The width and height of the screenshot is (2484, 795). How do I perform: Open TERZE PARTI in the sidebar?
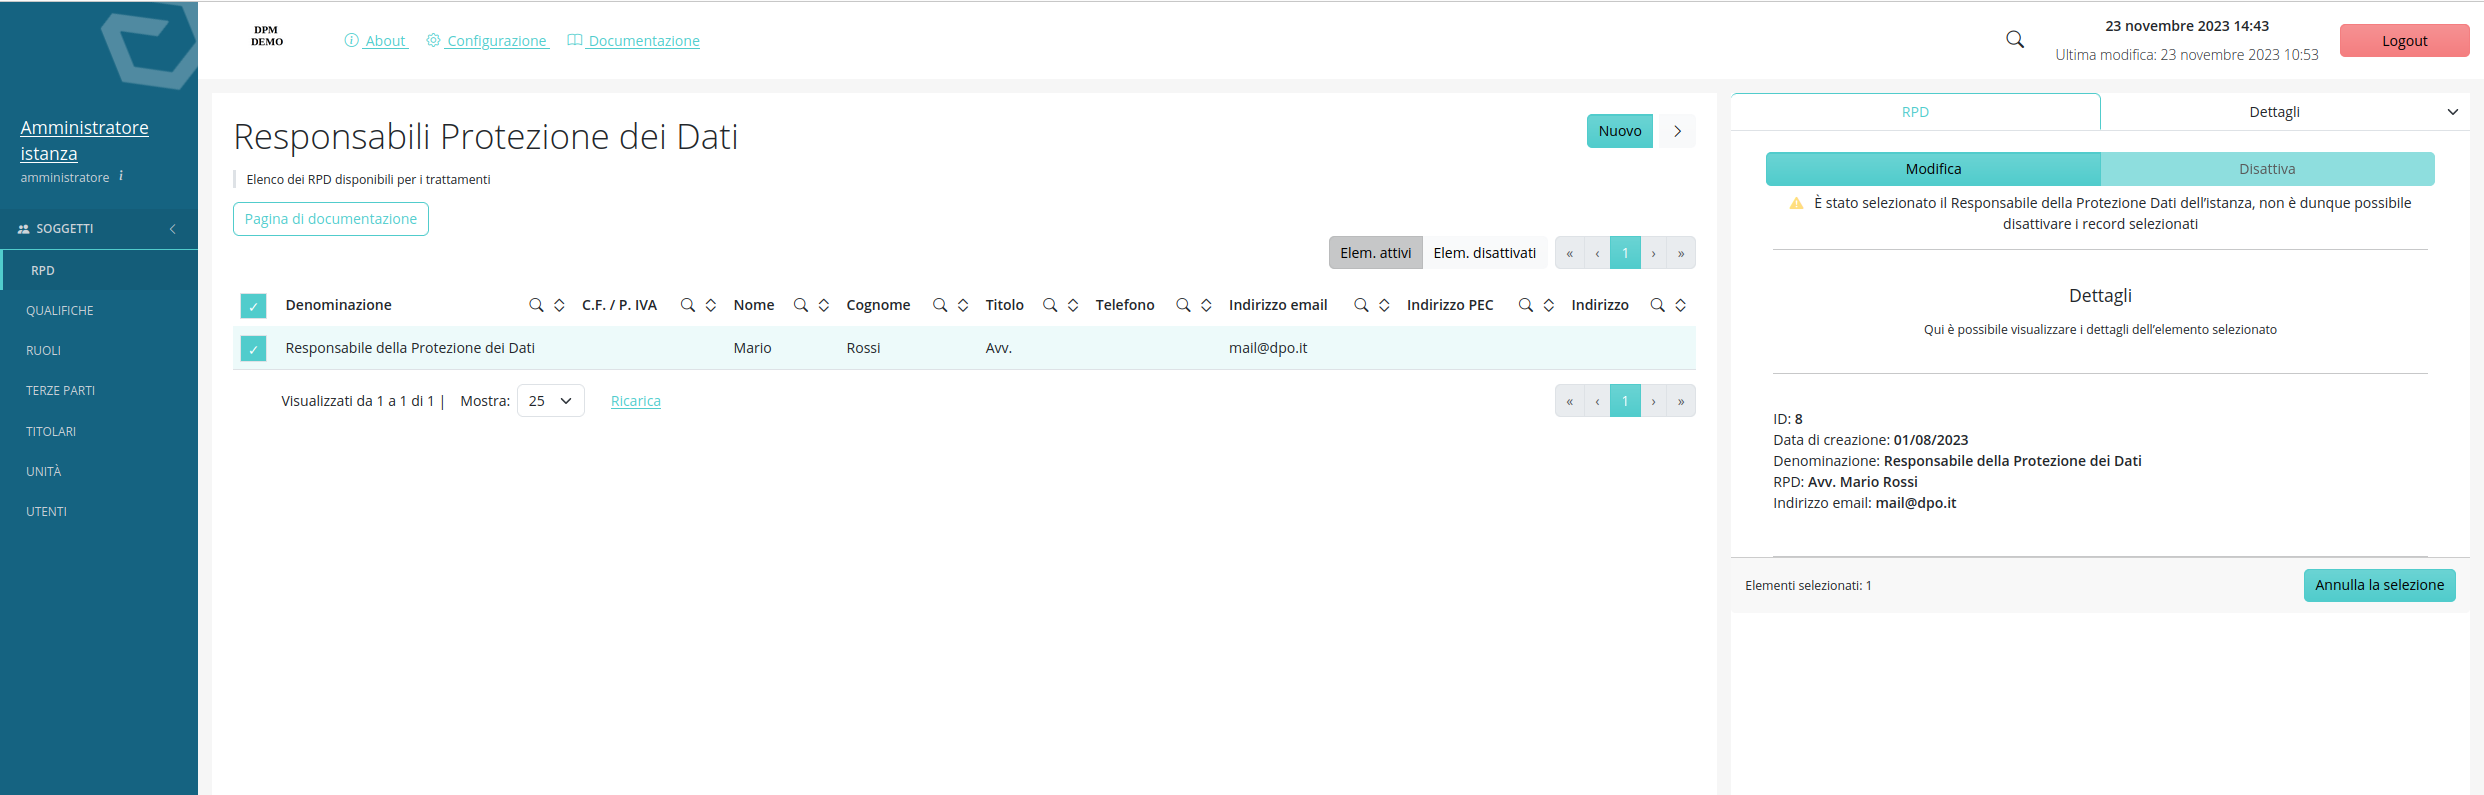tap(99, 391)
